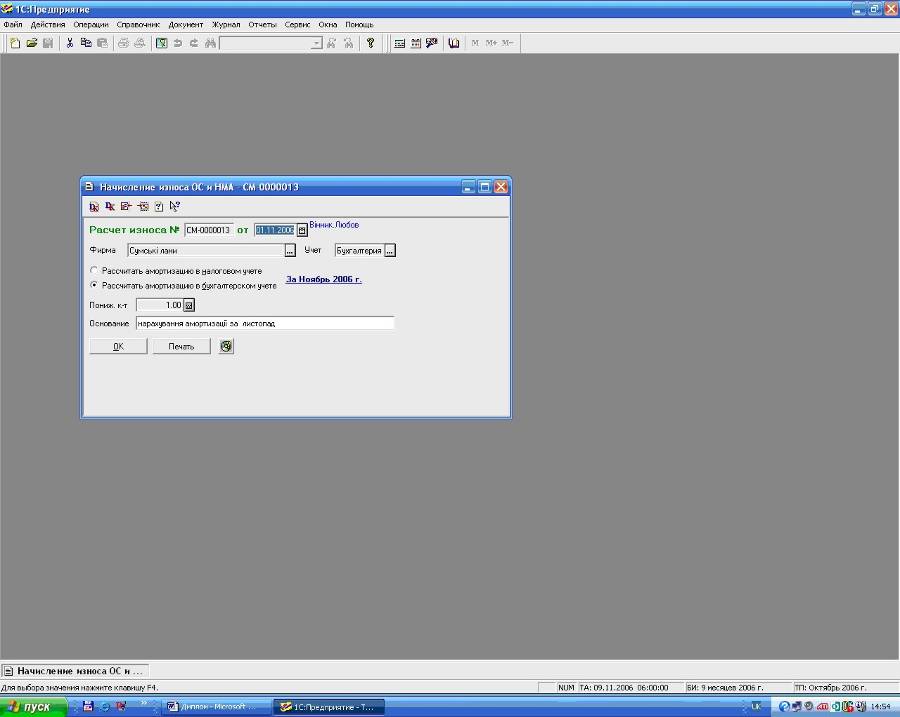Click the Save diskette toolbar icon
The image size is (900, 717).
48,43
